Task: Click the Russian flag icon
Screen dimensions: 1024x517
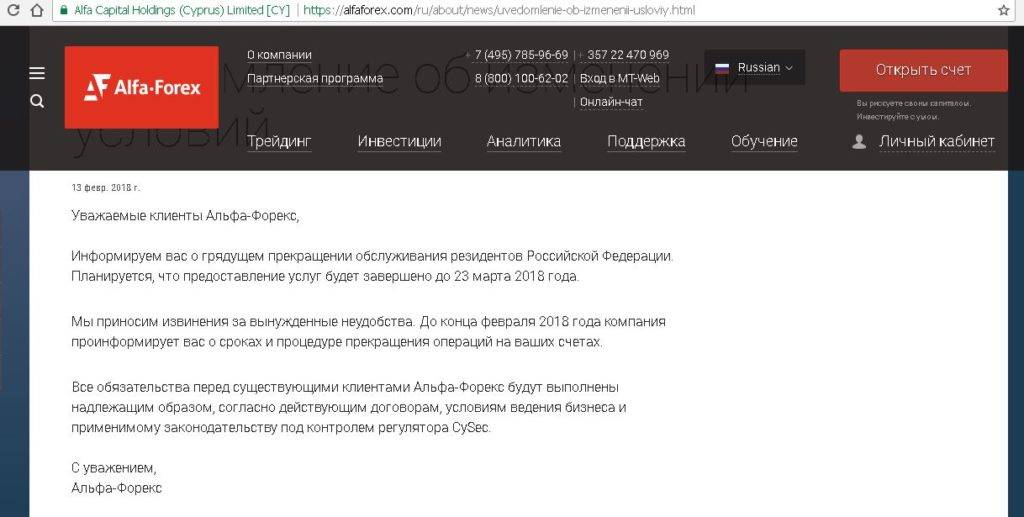Action: 722,68
